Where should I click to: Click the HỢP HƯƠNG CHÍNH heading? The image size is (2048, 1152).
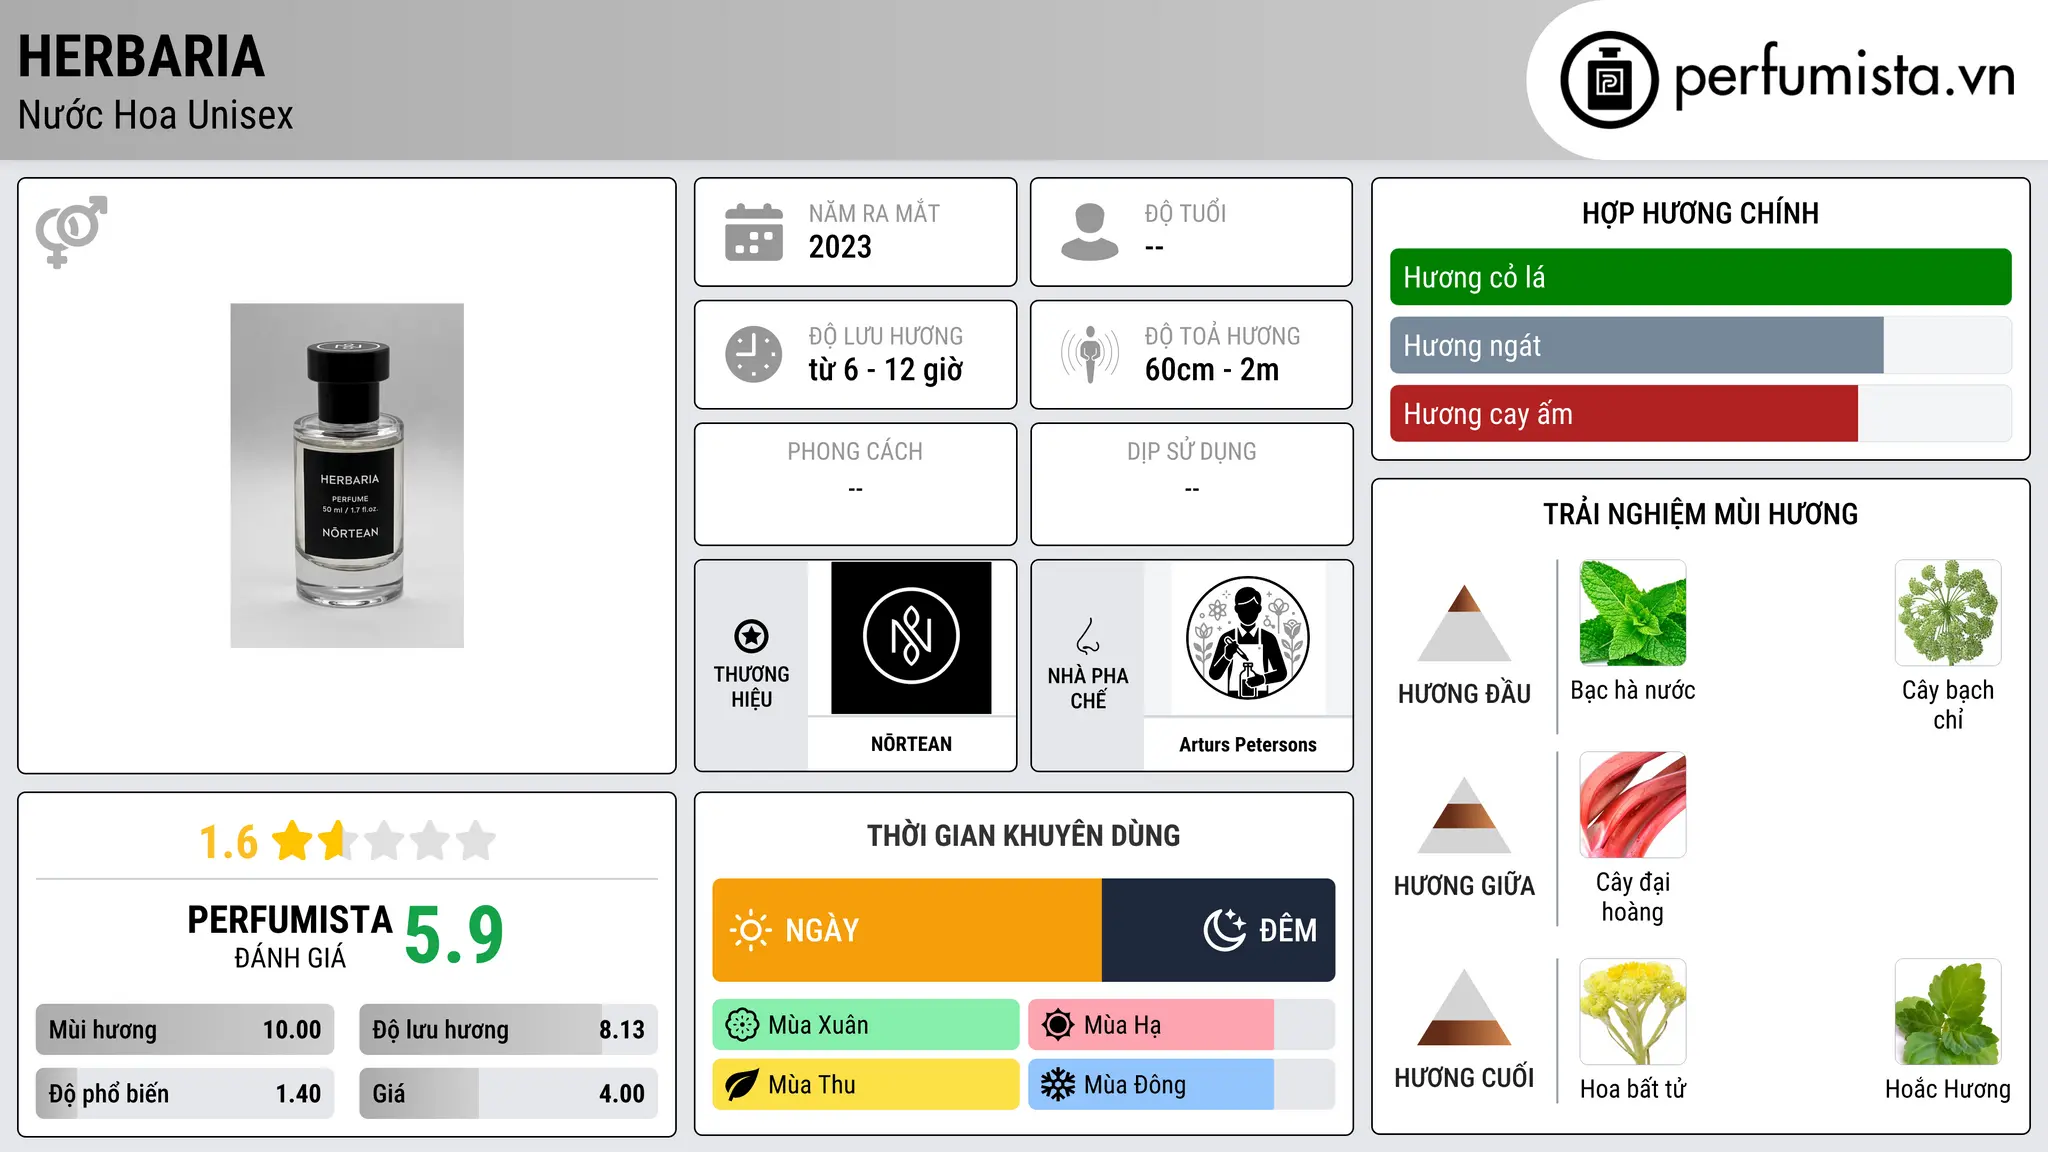tap(1700, 213)
